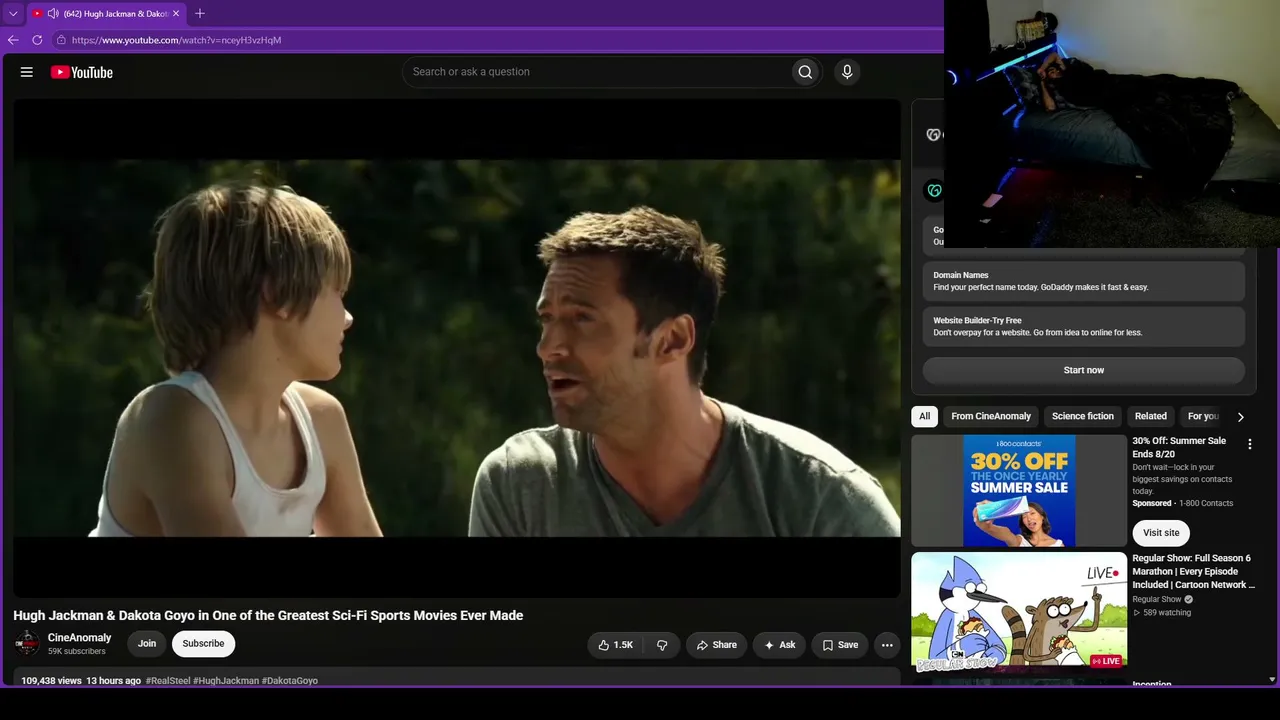The image size is (1280, 720).
Task: Open the Regular Show live stream thumbnail
Action: (x=1019, y=612)
